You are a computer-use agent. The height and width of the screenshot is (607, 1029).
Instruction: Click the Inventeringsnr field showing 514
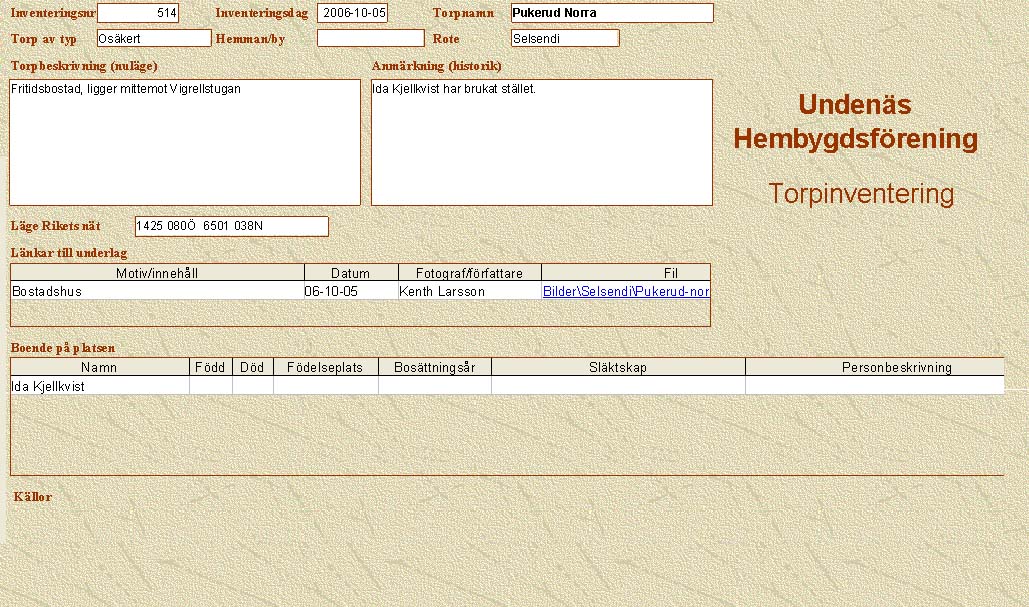pyautogui.click(x=138, y=13)
